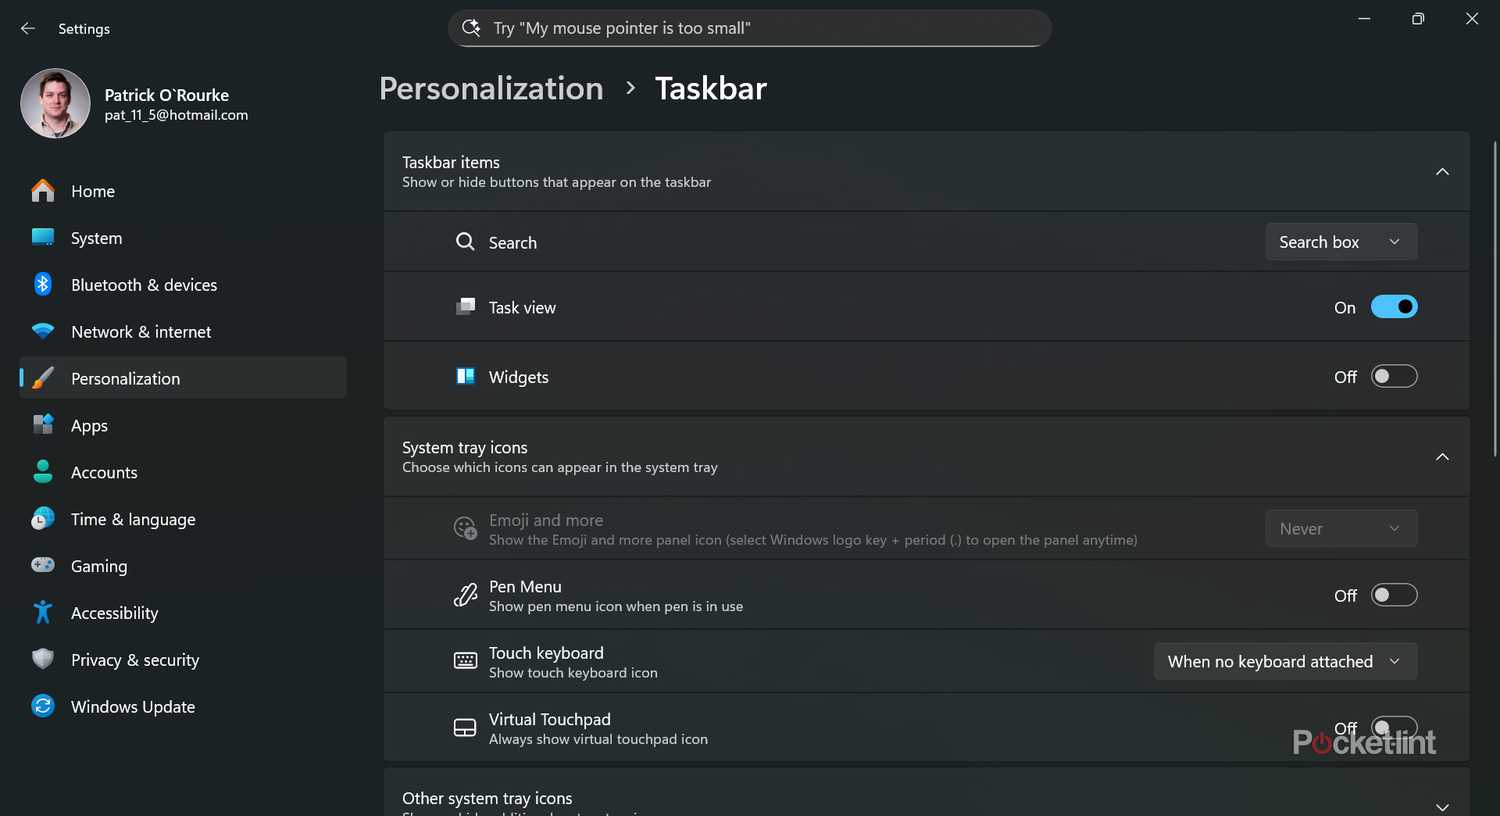Click the Settings search bar
This screenshot has height=816, width=1500.
[749, 28]
